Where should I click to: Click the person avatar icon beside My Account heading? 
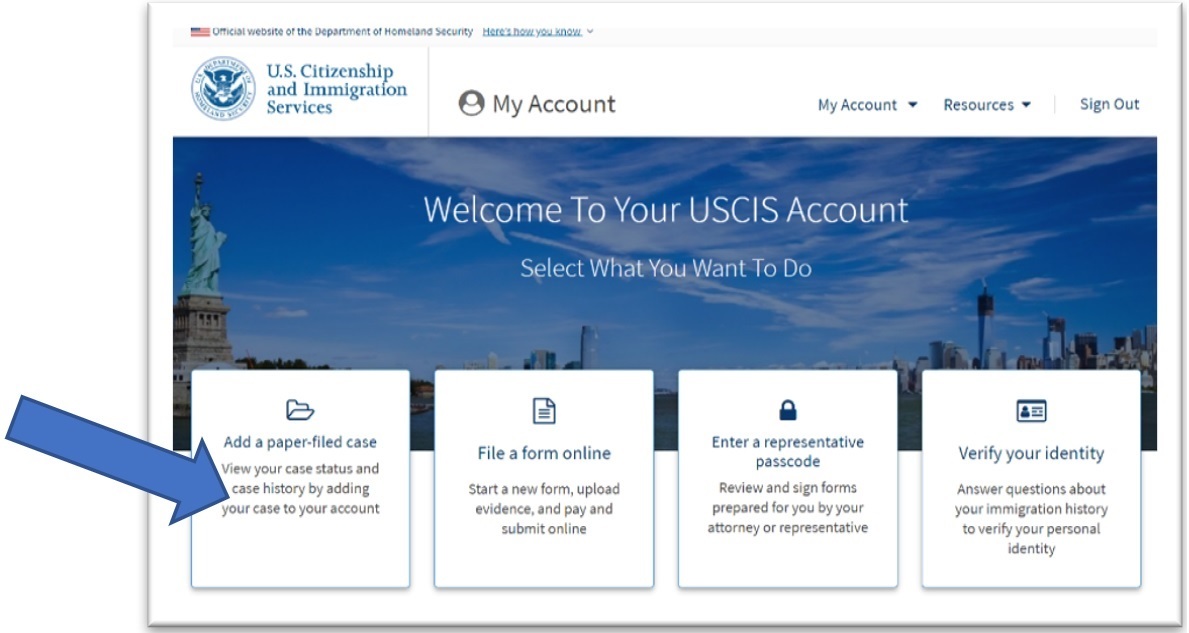pyautogui.click(x=471, y=104)
